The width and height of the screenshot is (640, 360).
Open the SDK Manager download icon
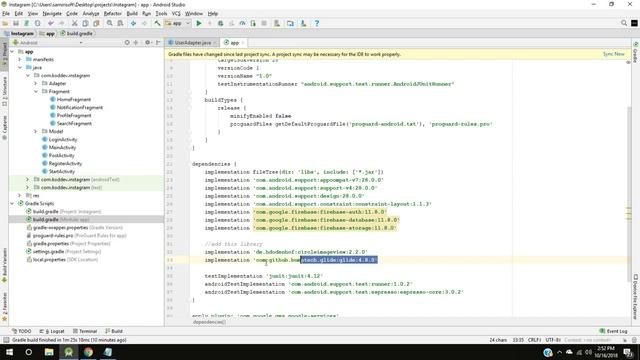tap(303, 23)
